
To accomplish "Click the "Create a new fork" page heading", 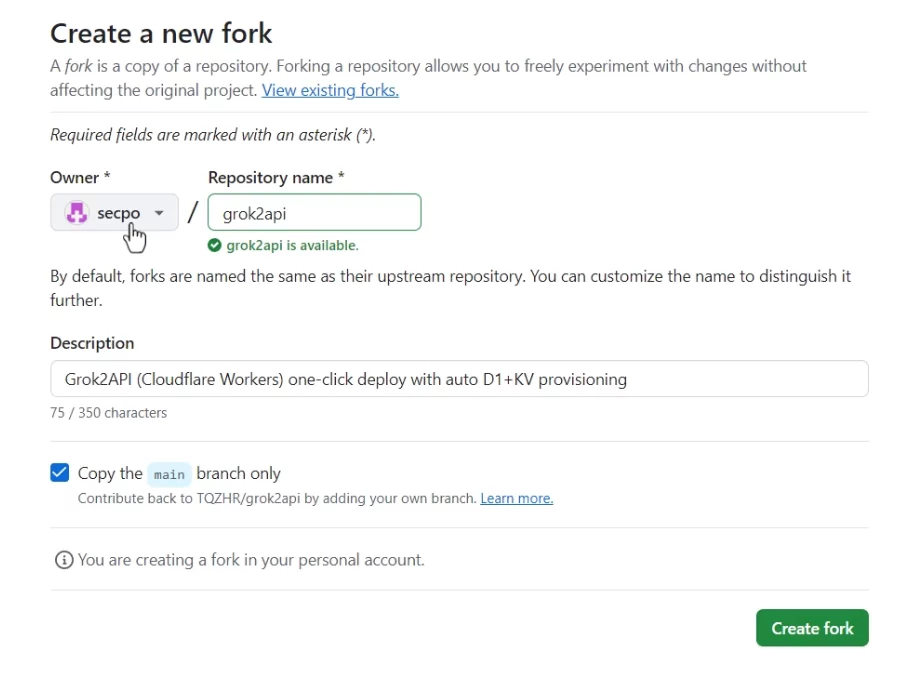I will click(x=161, y=33).
